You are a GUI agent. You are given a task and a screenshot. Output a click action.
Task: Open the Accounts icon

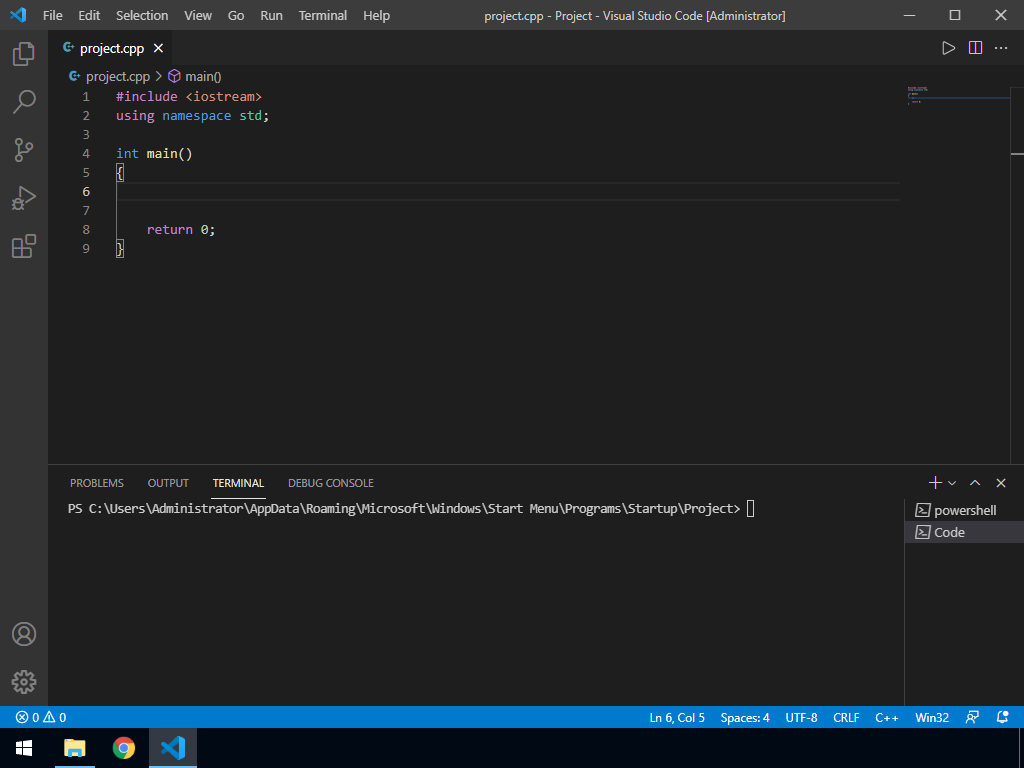24,634
